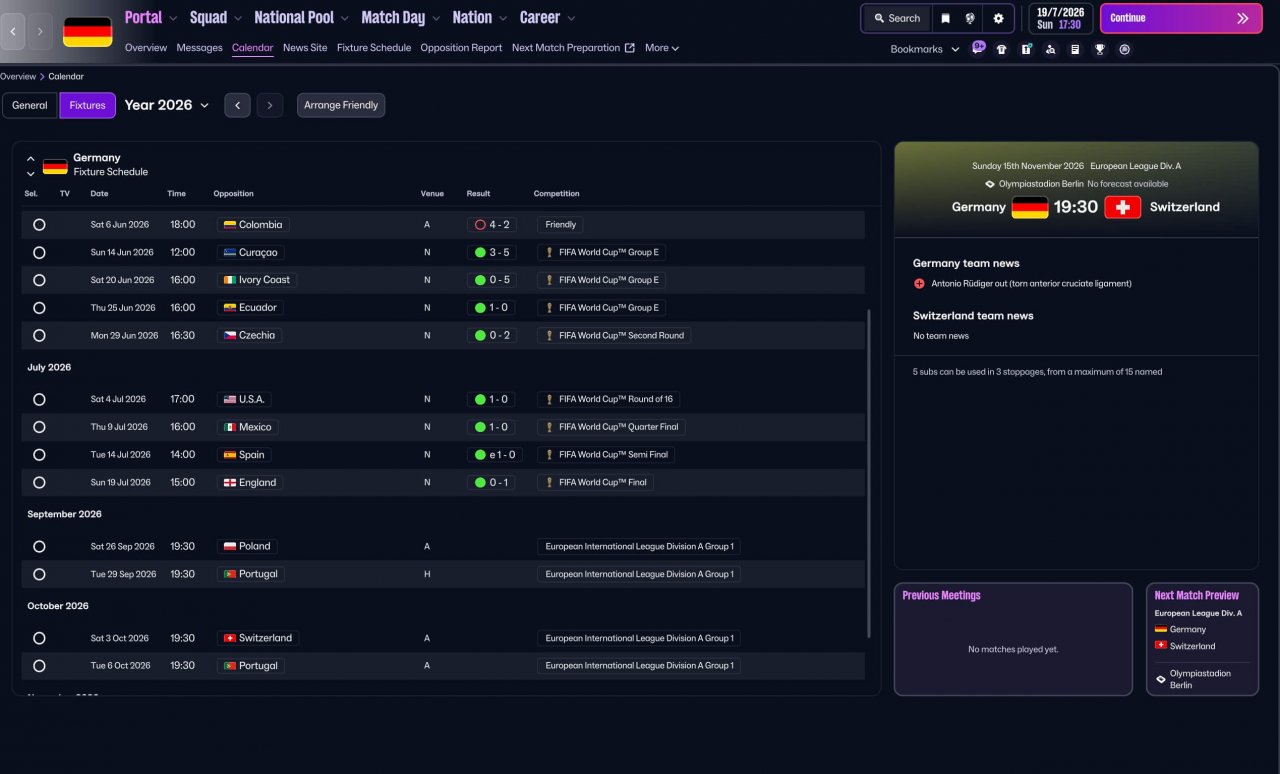Open the circular badge bookmark shortcut
Image resolution: width=1280 pixels, height=774 pixels.
pyautogui.click(x=1124, y=49)
